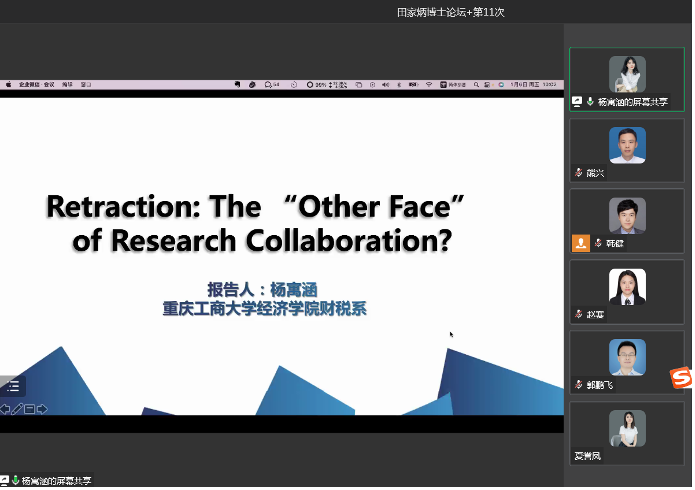The height and width of the screenshot is (490, 695).
Task: Click the Apple menu in shared menu bar
Action: (x=7, y=85)
